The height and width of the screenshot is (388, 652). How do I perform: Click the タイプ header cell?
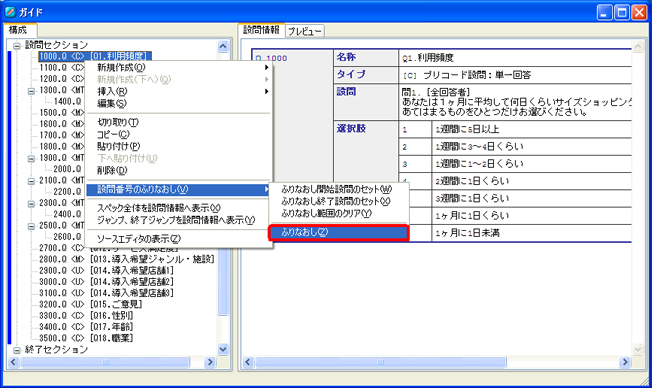point(366,75)
